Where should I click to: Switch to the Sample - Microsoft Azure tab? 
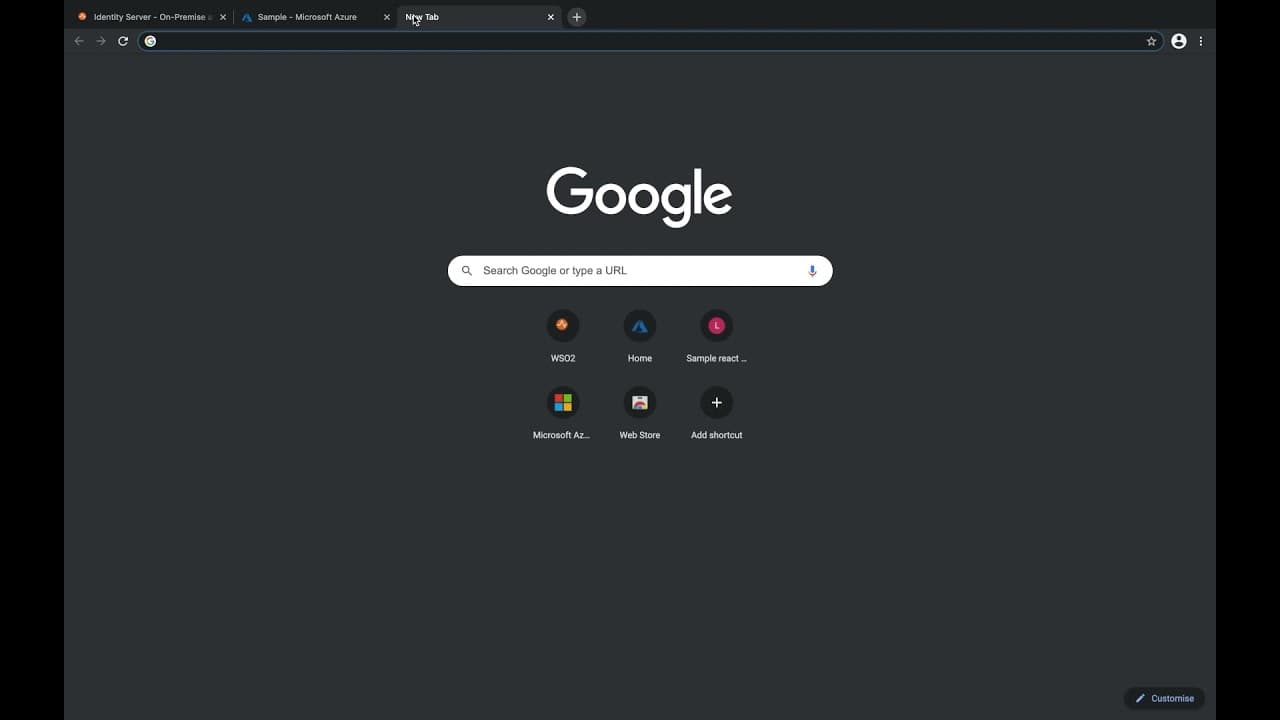coord(305,17)
